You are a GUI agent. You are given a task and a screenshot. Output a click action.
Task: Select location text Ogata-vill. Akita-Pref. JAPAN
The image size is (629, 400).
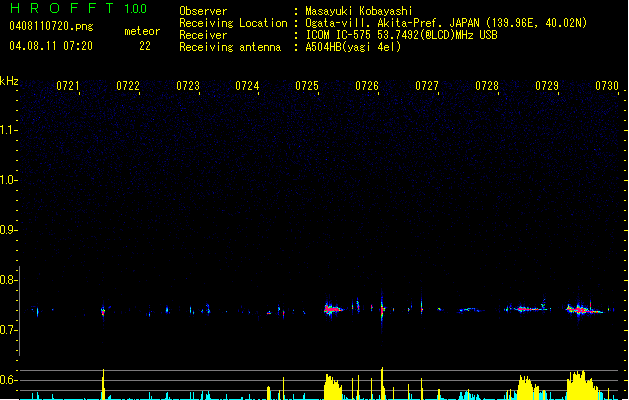392,23
